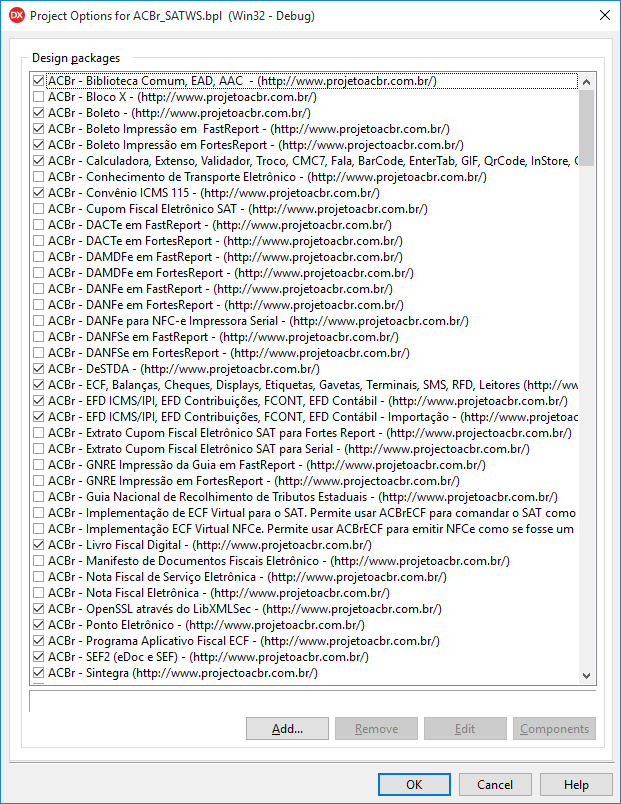Check GNRE Impressão em FortesReport checkbox
The width and height of the screenshot is (621, 804).
click(x=38, y=481)
